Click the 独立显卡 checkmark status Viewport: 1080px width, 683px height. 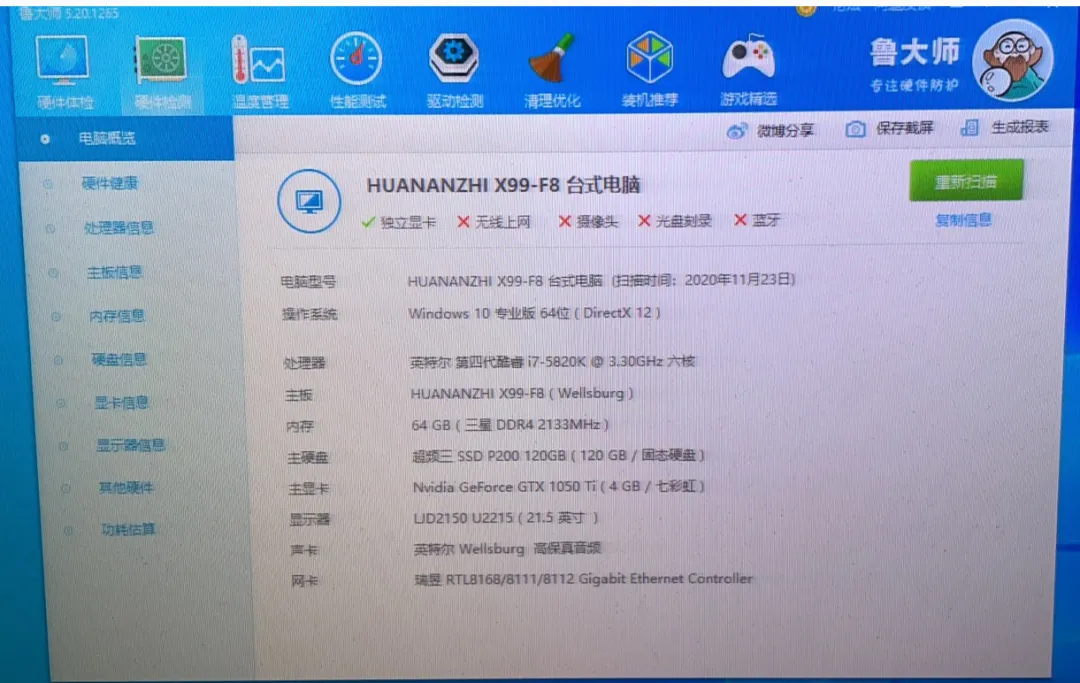pos(399,222)
